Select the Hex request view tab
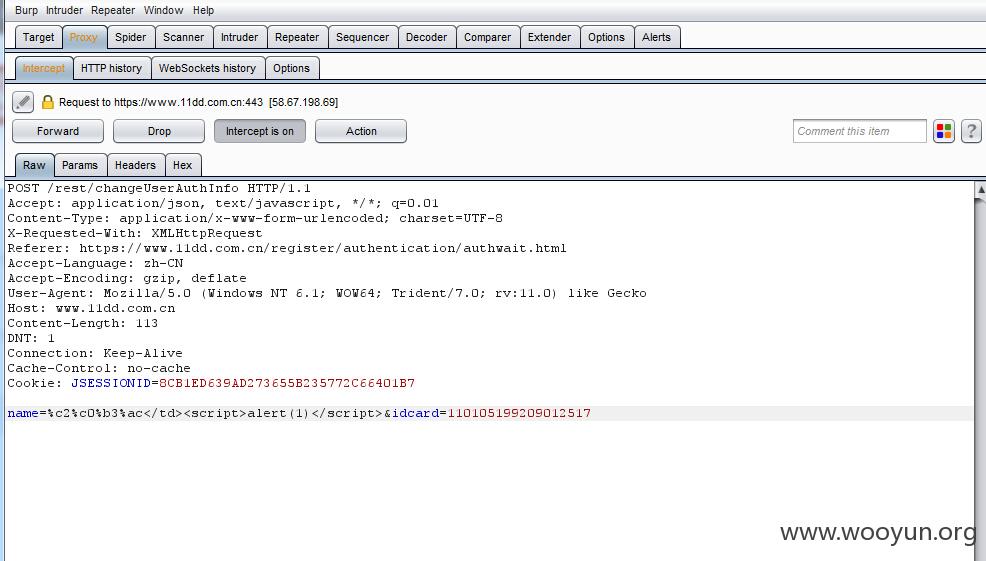This screenshot has width=986, height=561. pyautogui.click(x=182, y=165)
